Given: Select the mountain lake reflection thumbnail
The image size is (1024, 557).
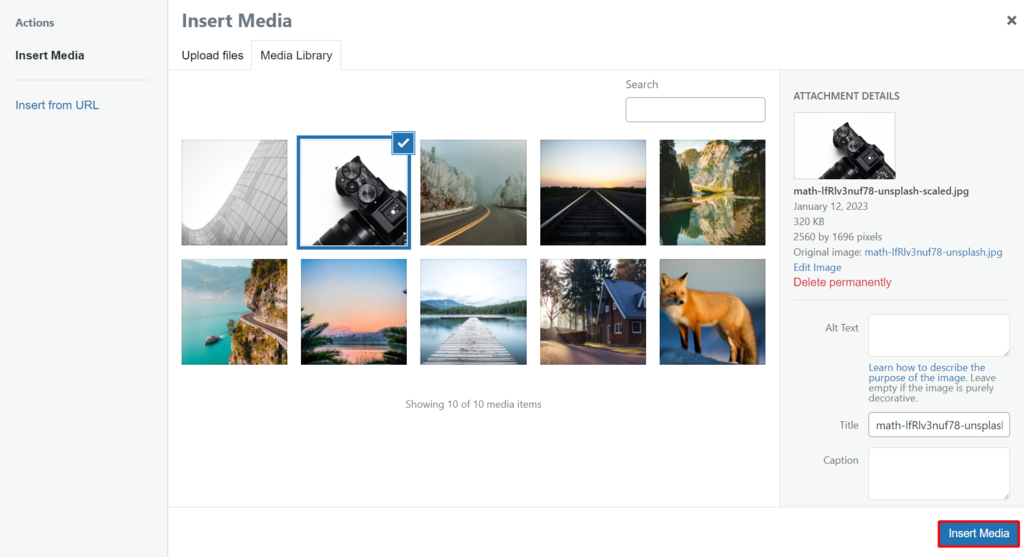Looking at the screenshot, I should pyautogui.click(x=712, y=193).
